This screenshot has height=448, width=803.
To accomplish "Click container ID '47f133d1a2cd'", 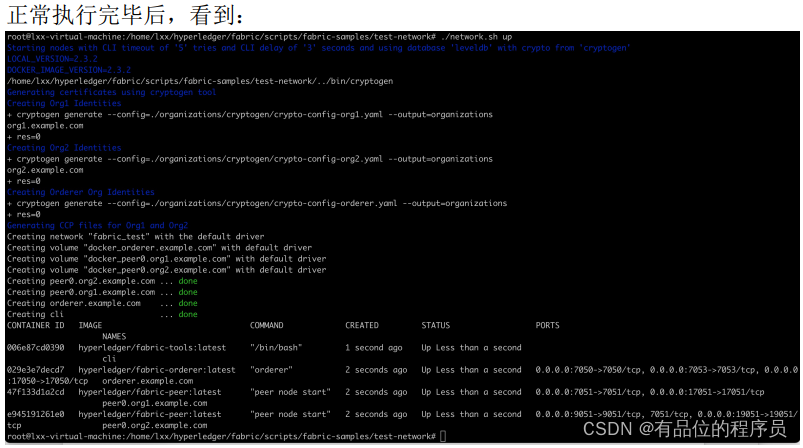I will tap(35, 392).
